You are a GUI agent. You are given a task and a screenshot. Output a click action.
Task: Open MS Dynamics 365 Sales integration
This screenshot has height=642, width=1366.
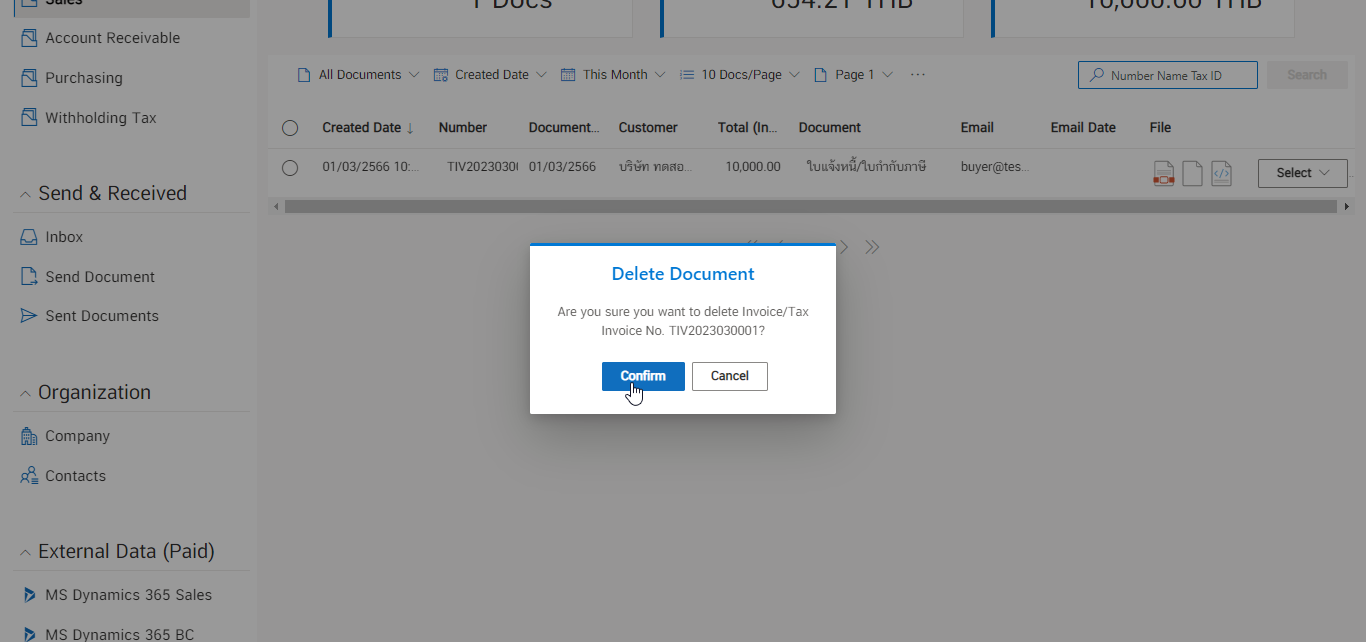point(128,594)
